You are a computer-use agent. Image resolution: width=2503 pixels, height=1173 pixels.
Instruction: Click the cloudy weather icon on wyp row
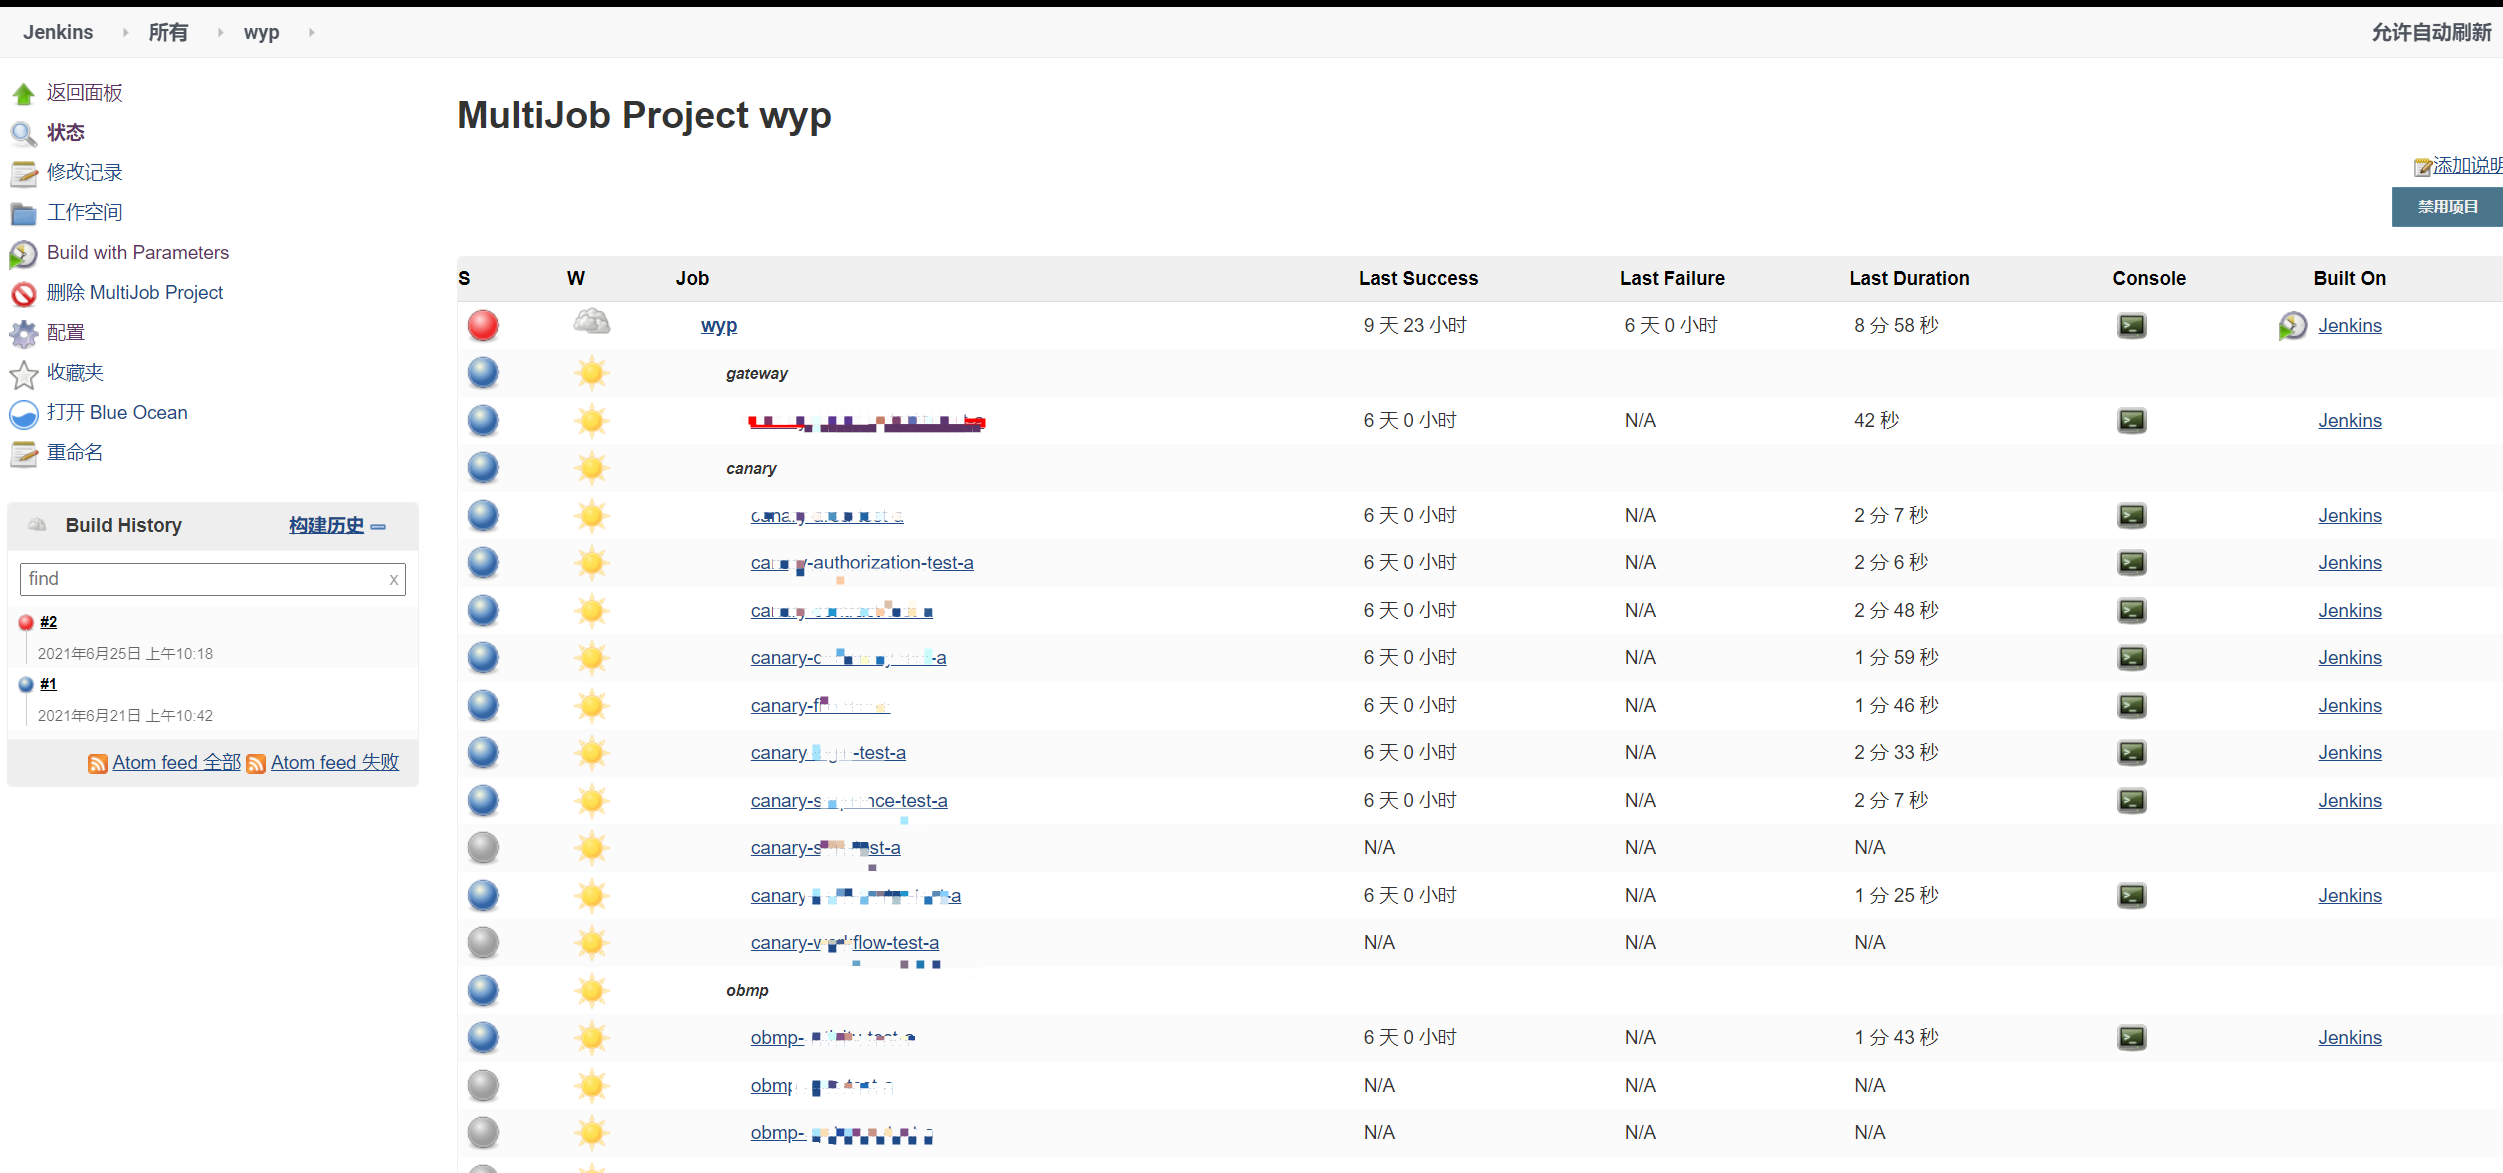pos(591,321)
